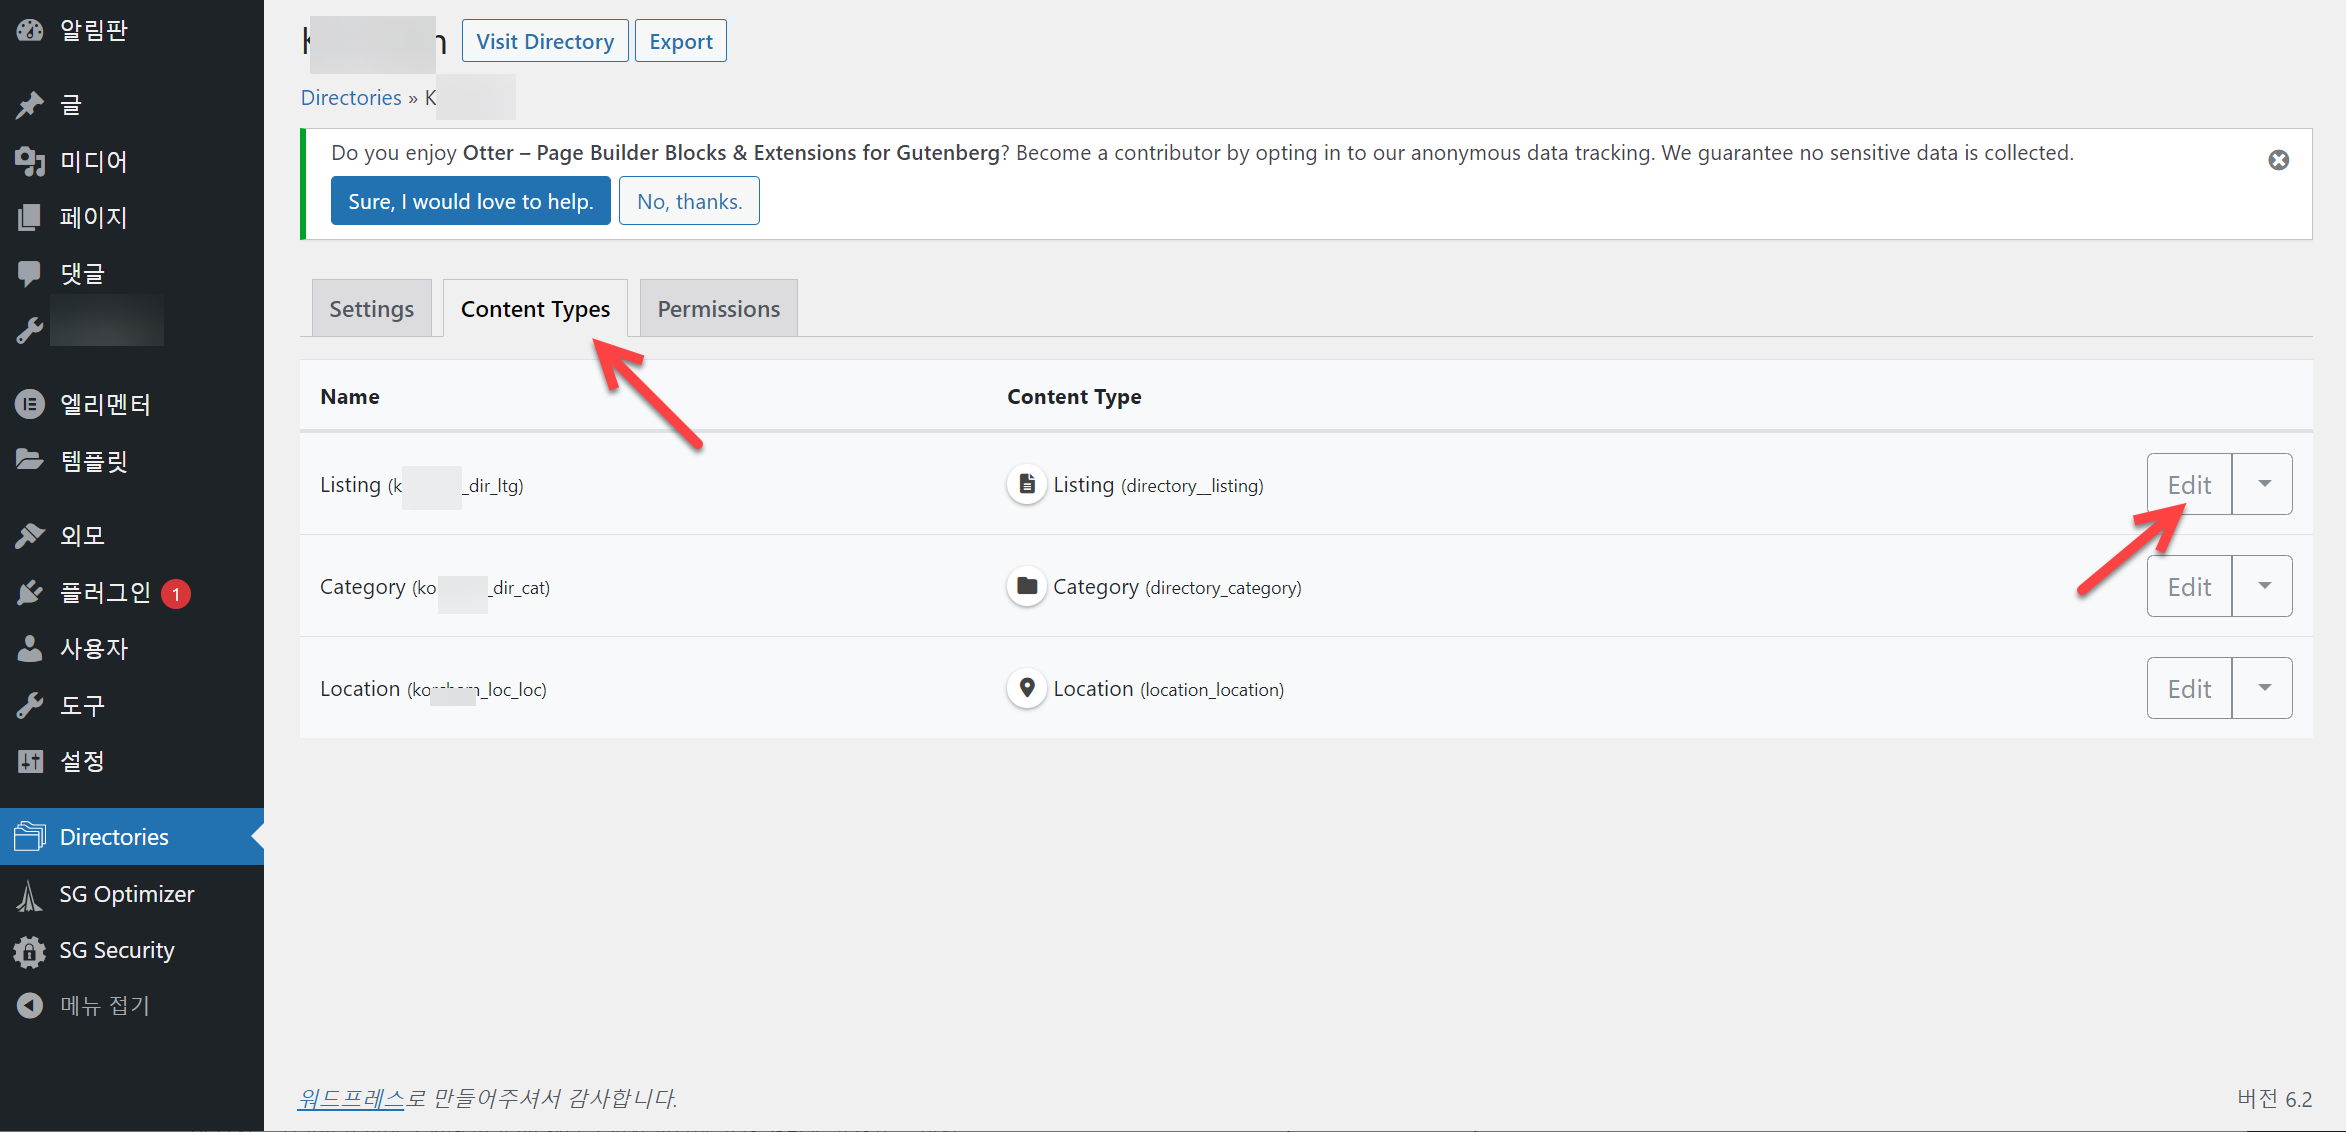Expand dropdown arrow beside Category Edit
This screenshot has width=2346, height=1132.
(2264, 586)
